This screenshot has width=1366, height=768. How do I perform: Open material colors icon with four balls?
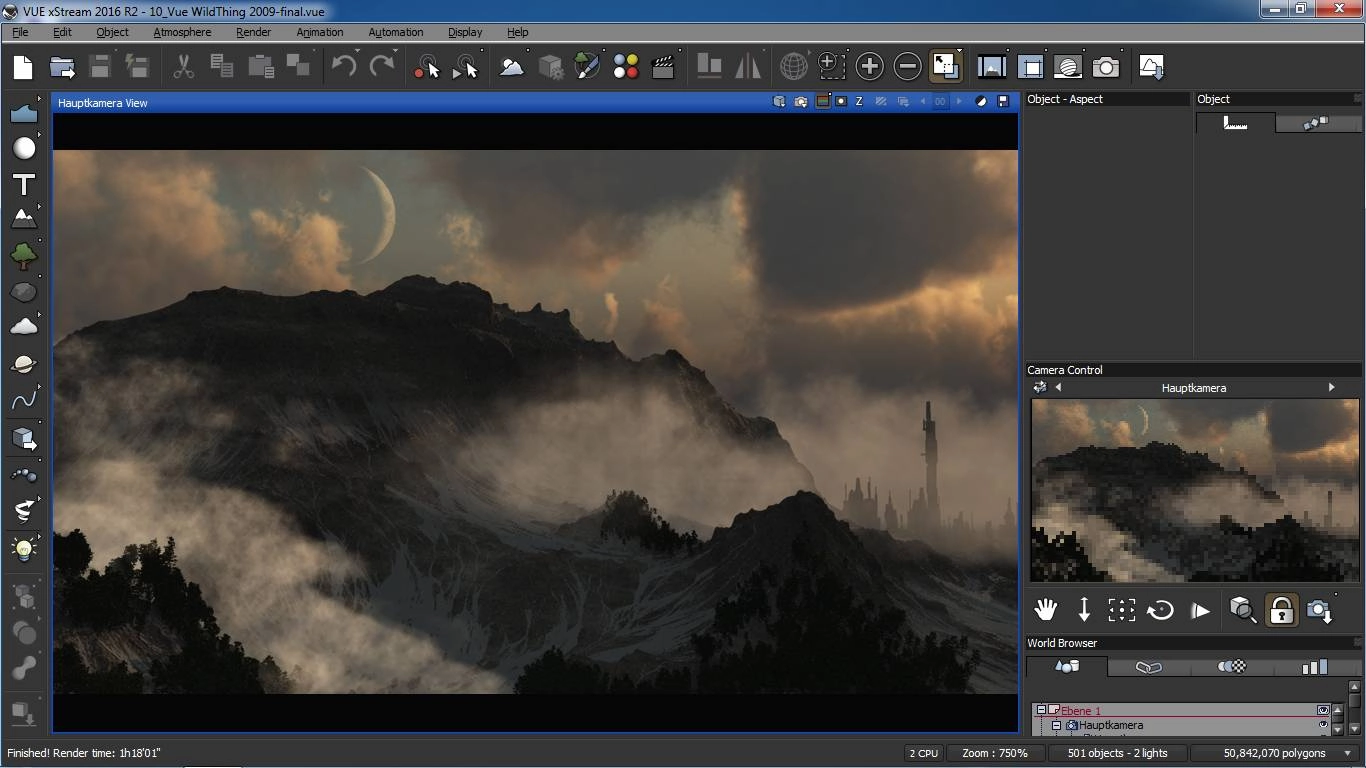626,67
